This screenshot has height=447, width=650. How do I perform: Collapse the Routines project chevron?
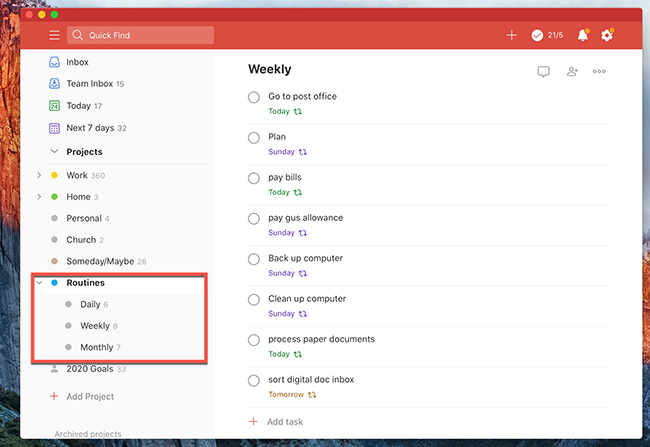click(x=39, y=282)
